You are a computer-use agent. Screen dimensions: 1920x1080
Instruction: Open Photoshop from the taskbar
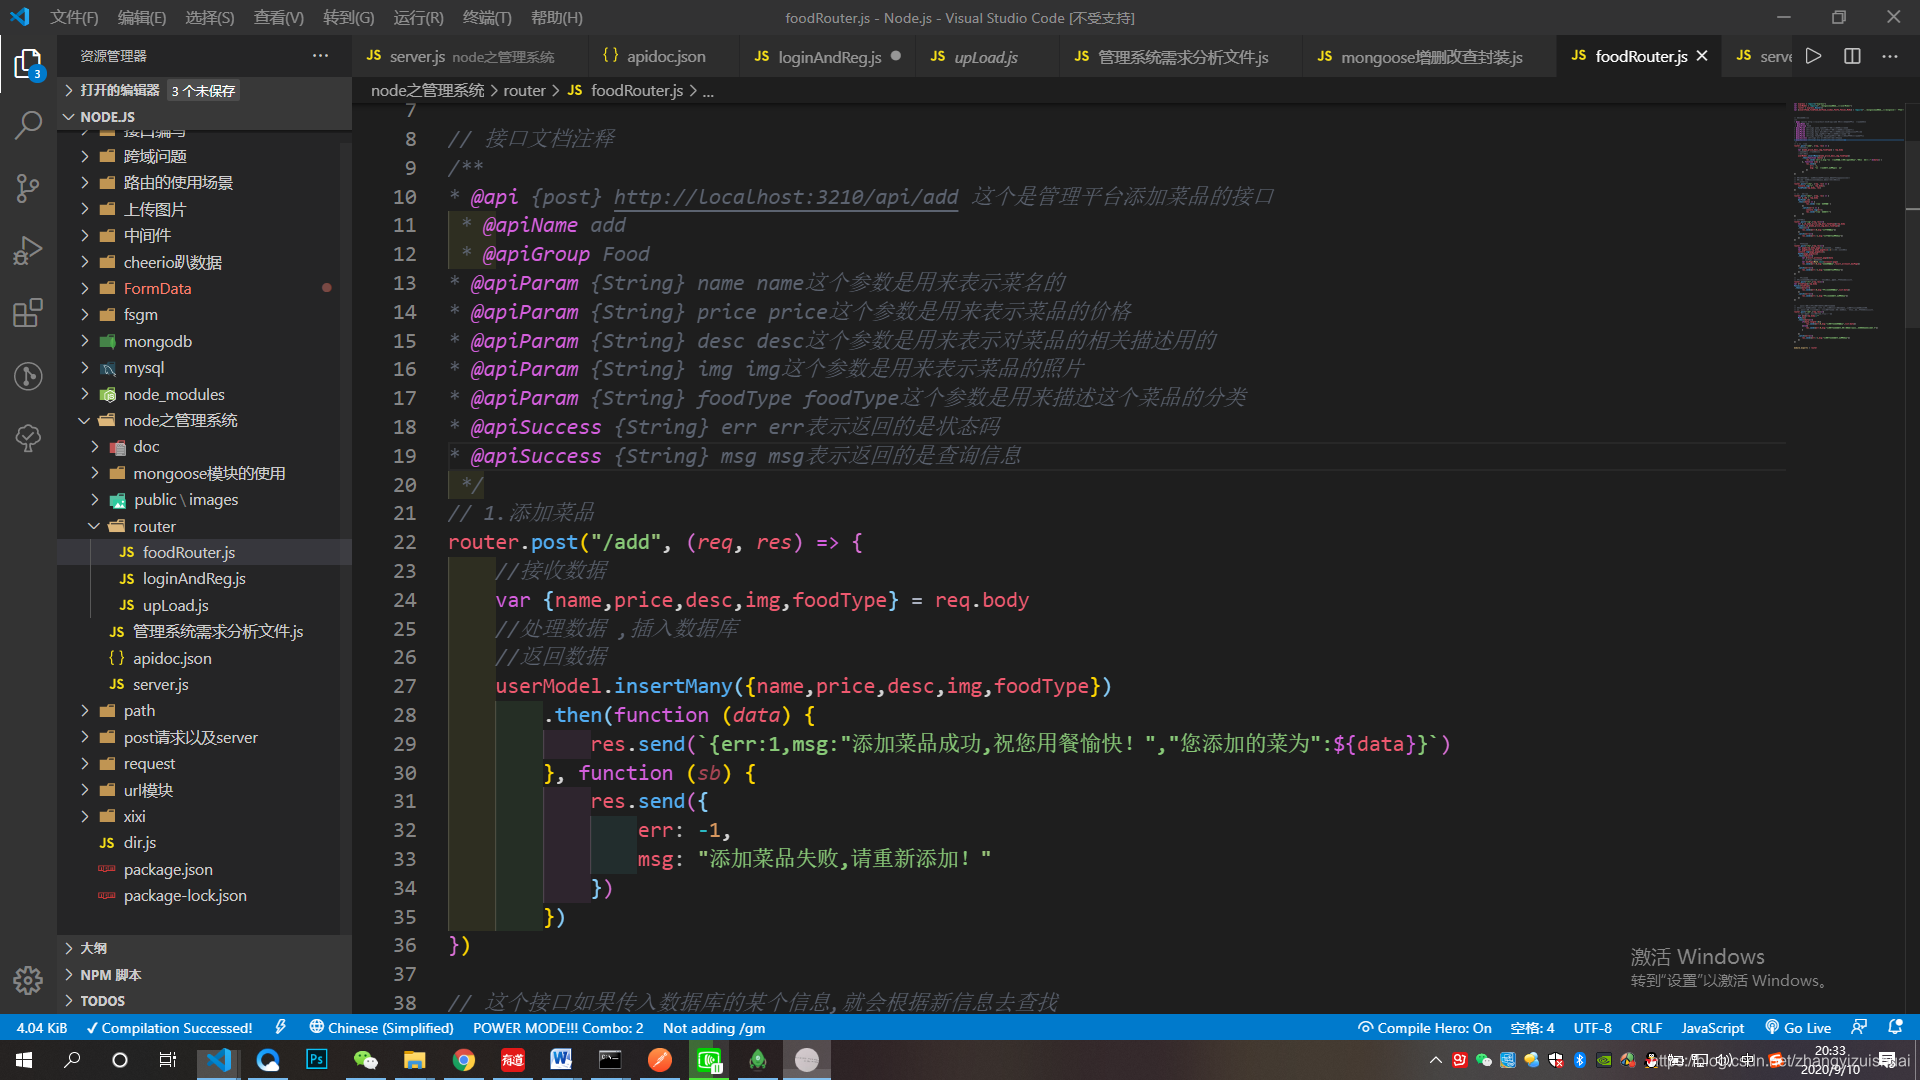316,1060
